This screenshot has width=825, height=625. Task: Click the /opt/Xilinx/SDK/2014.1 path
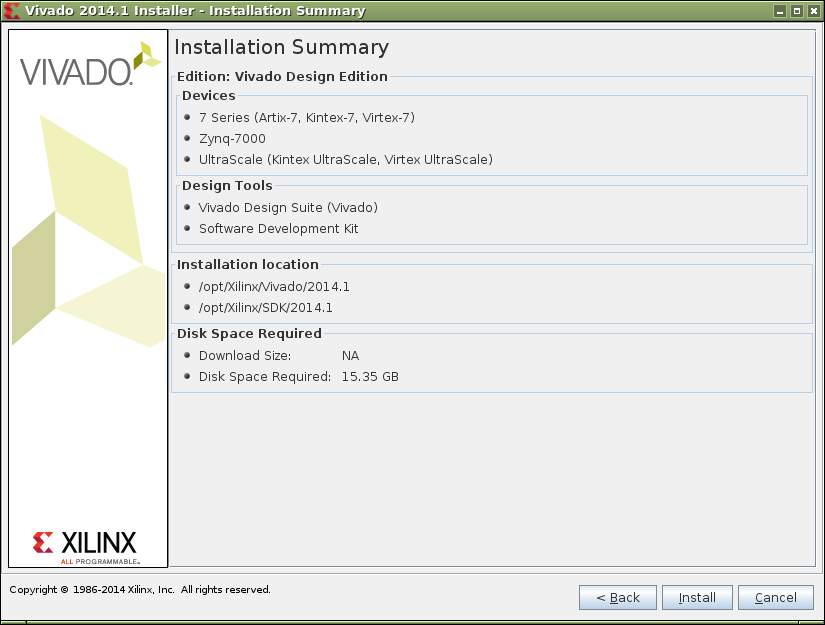coord(265,308)
